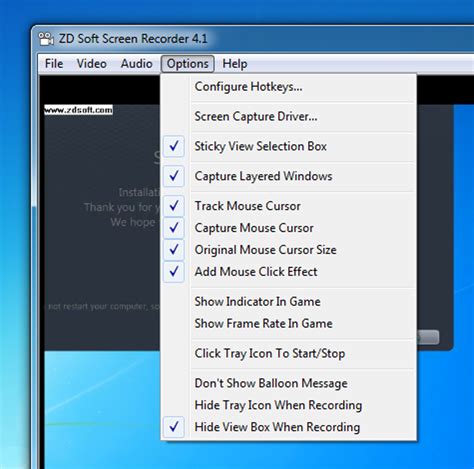Click the www.zdsoft.com watermark link
Image resolution: width=474 pixels, height=469 pixels.
pos(78,110)
